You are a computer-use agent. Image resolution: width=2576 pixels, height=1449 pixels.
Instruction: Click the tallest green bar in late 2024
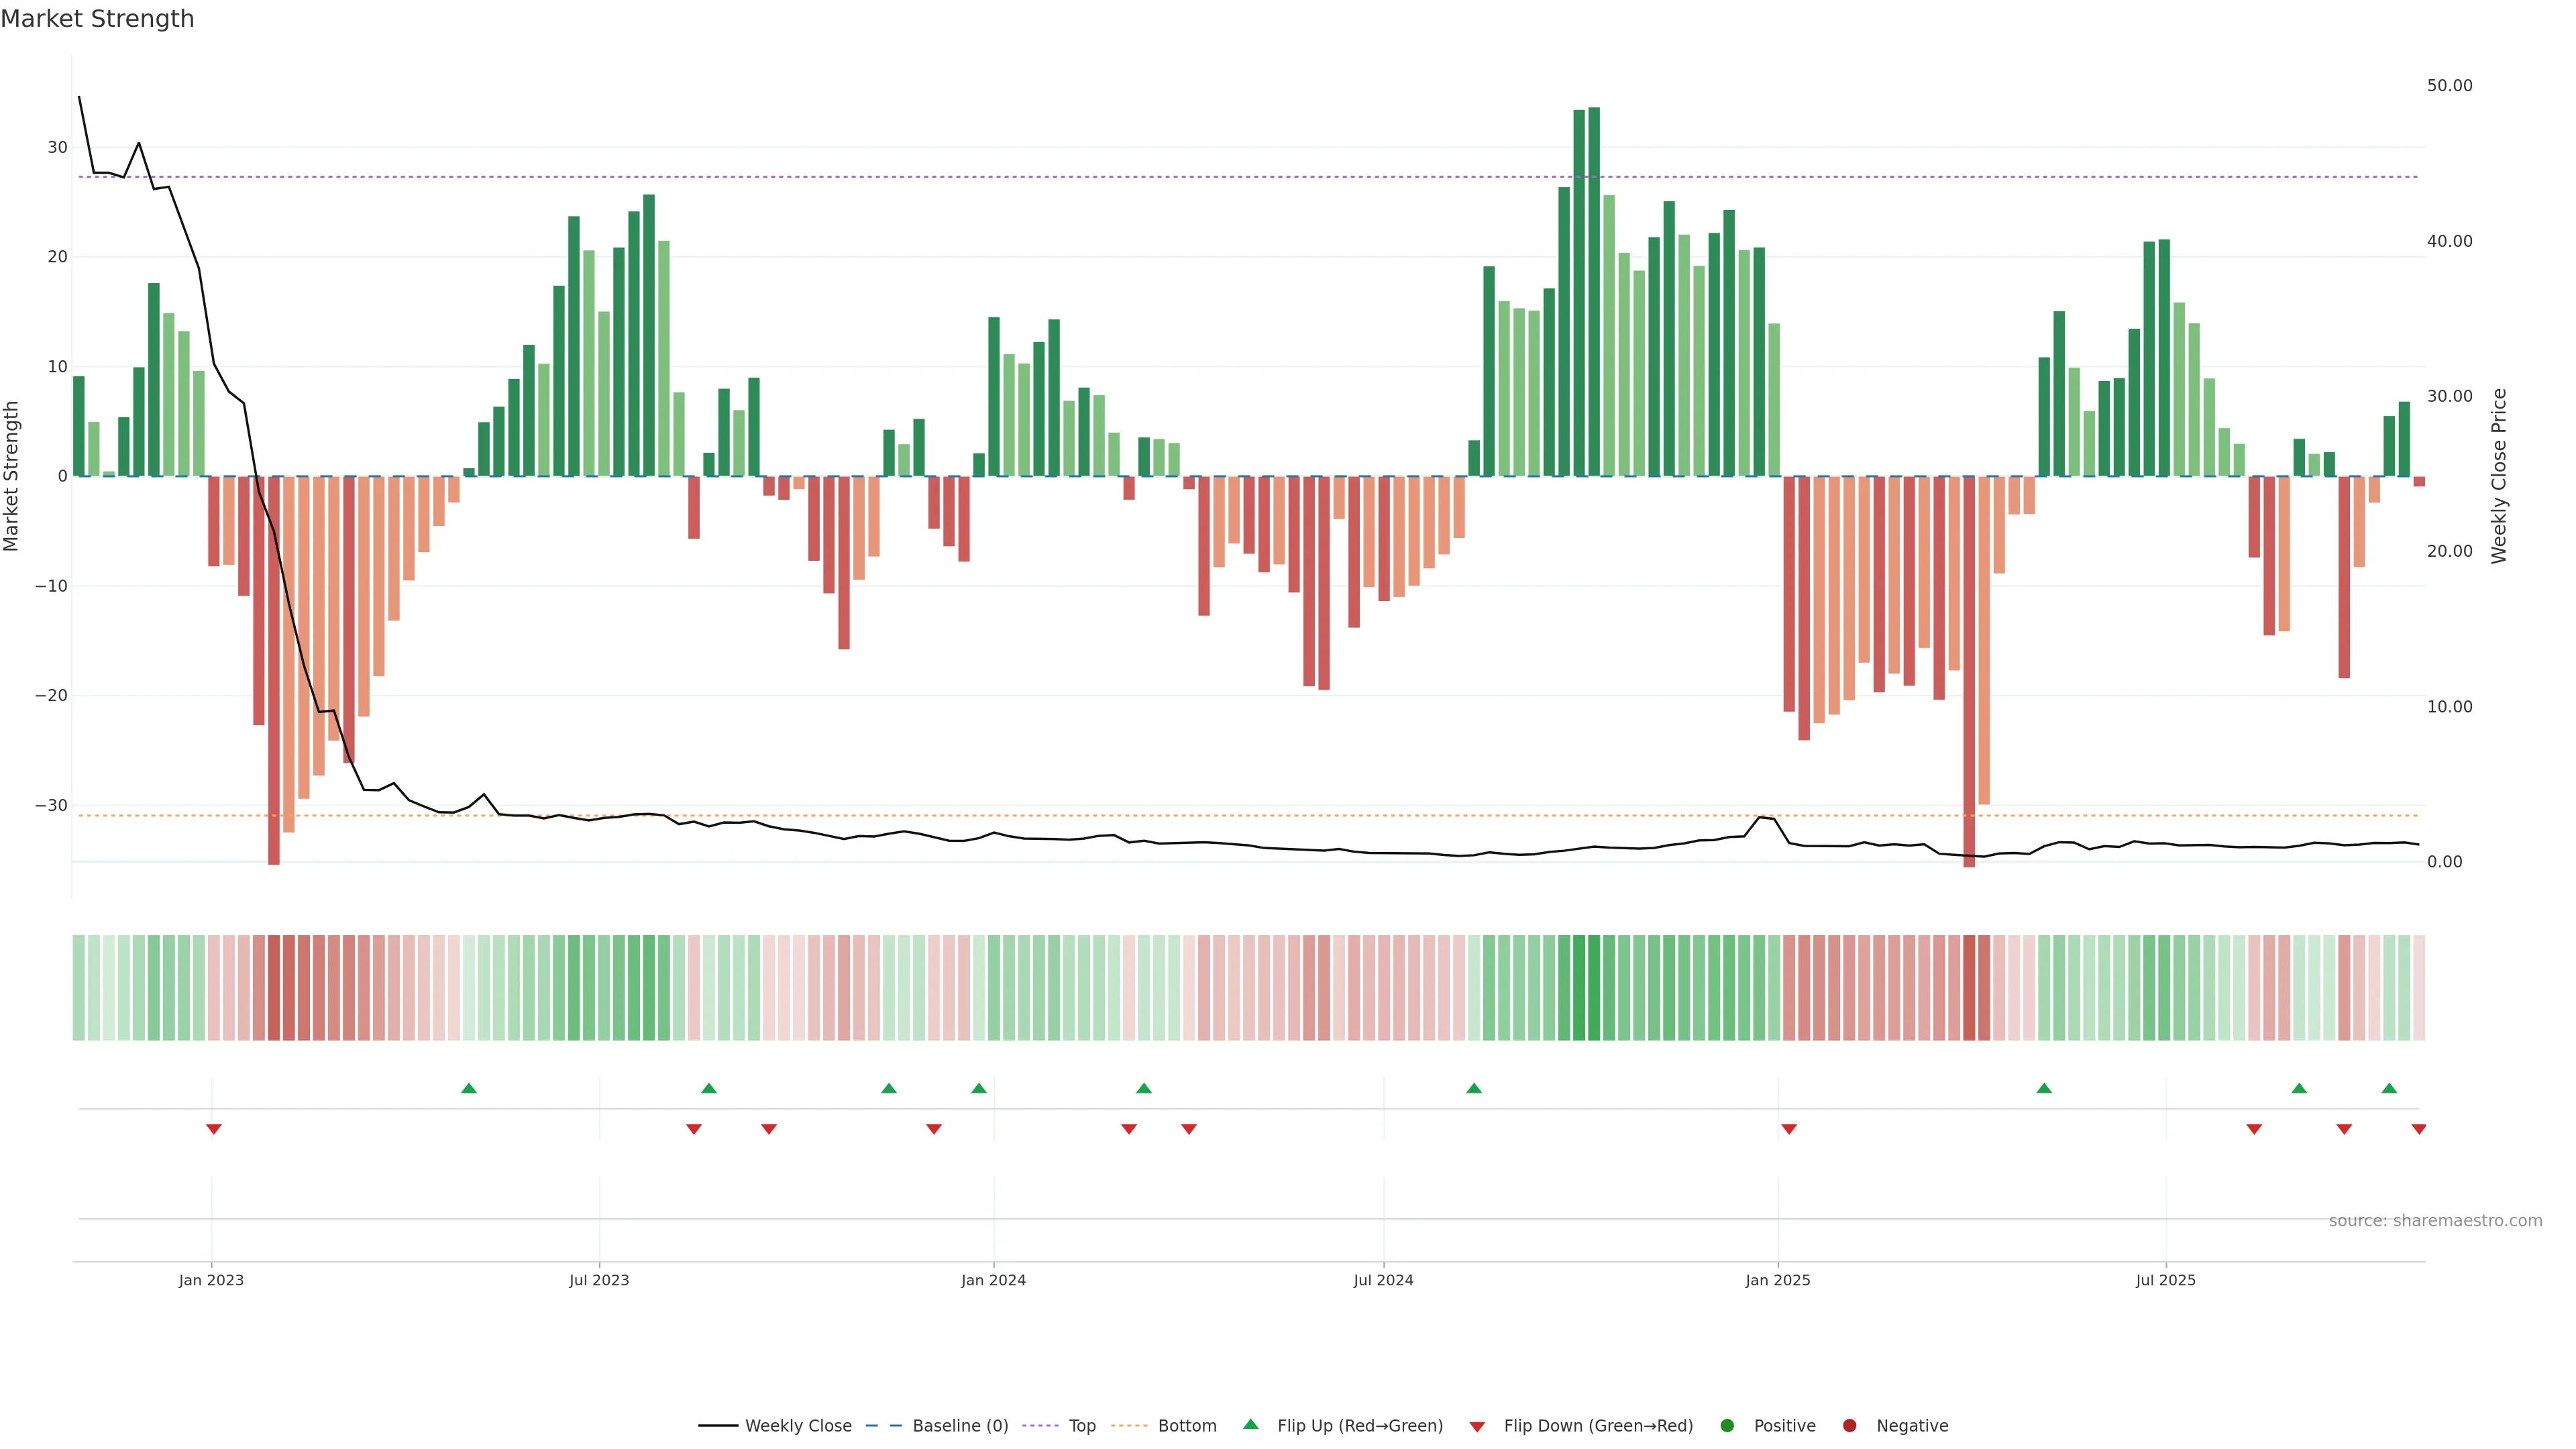1594,290
